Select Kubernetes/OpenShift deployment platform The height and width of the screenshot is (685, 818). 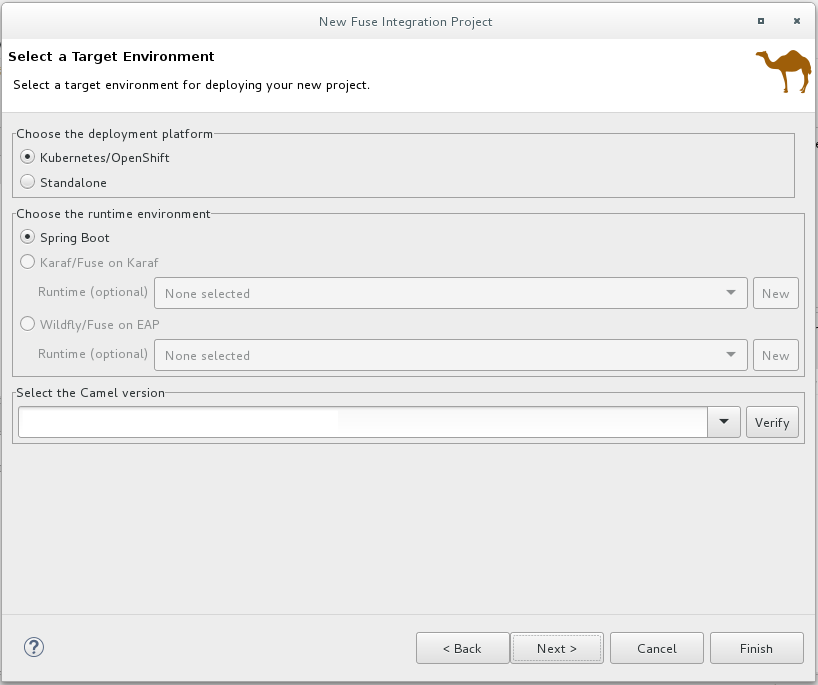pos(28,157)
